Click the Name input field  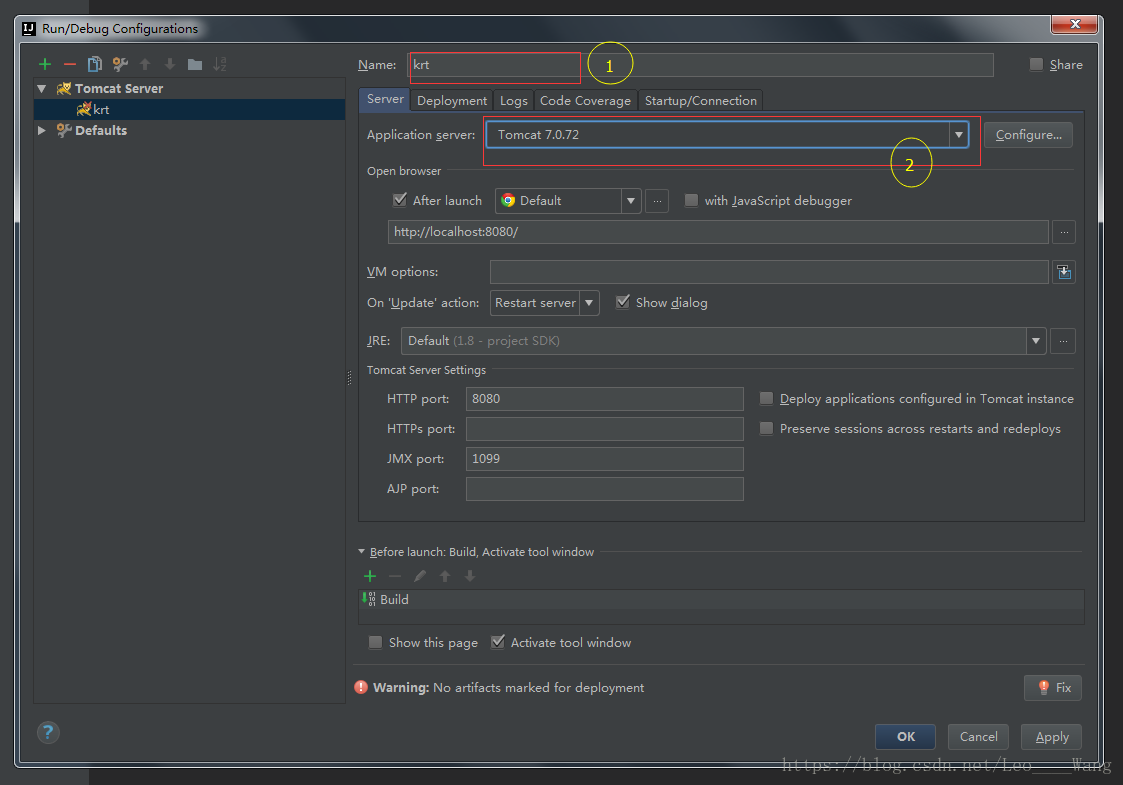pyautogui.click(x=700, y=64)
